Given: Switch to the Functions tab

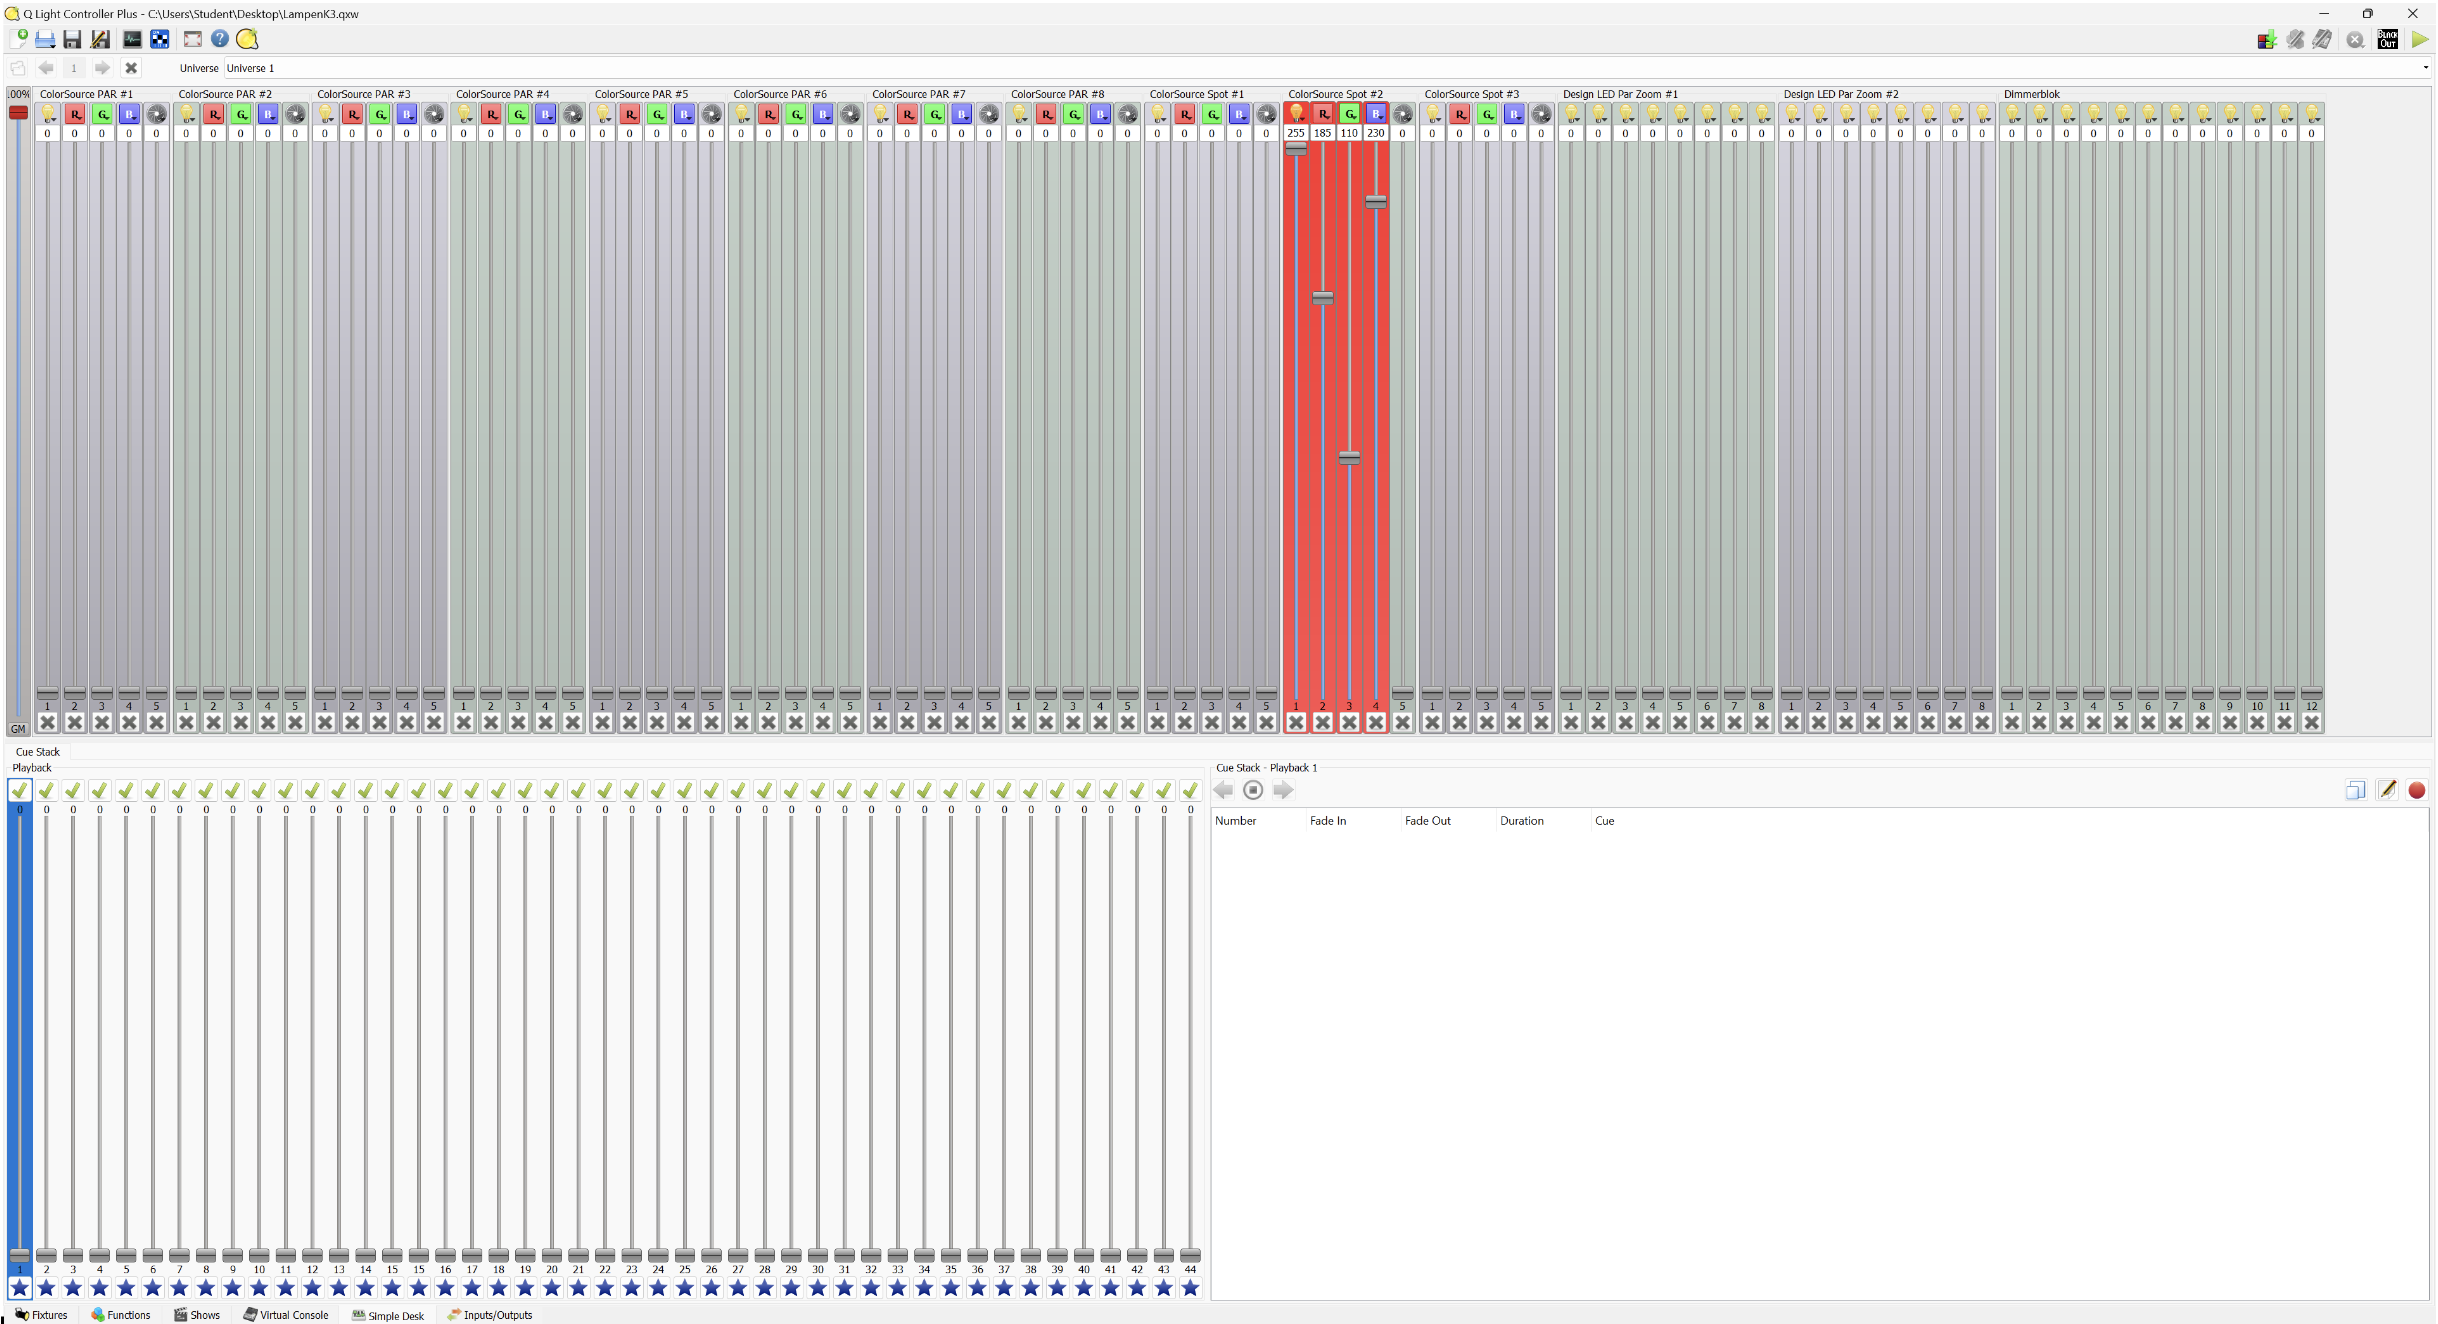Looking at the screenshot, I should [x=122, y=1315].
